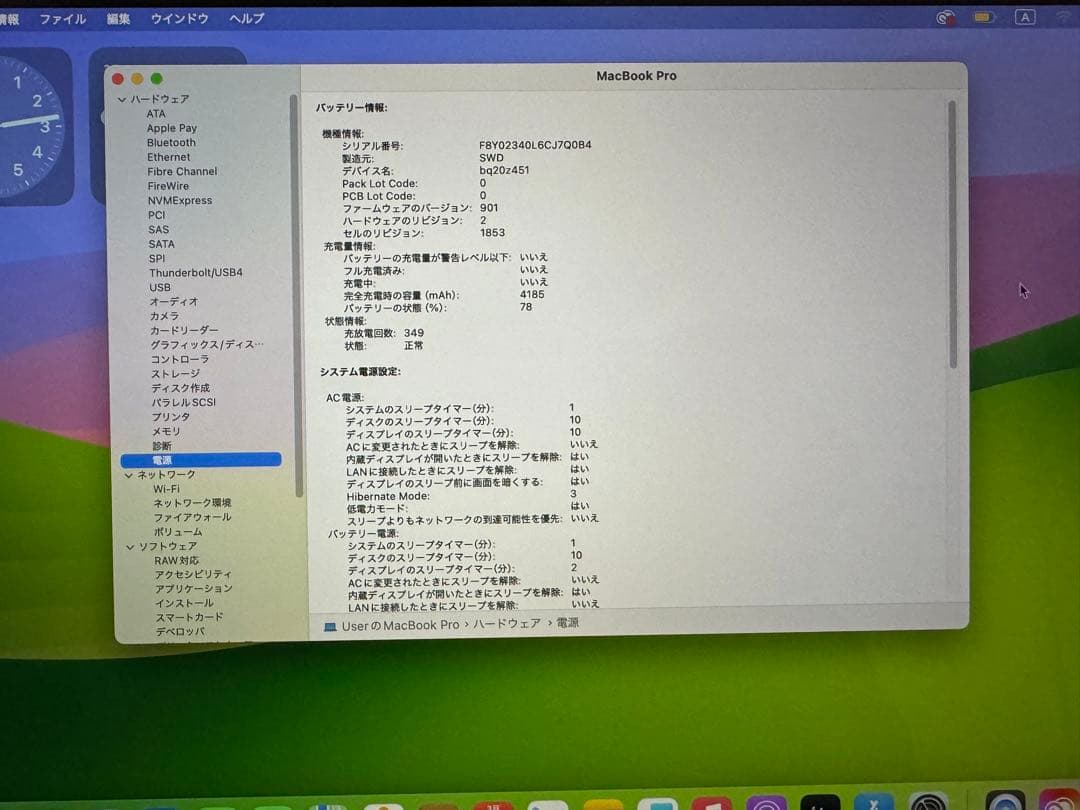Select ストレージ in the sidebar
Image resolution: width=1080 pixels, height=810 pixels.
point(175,374)
